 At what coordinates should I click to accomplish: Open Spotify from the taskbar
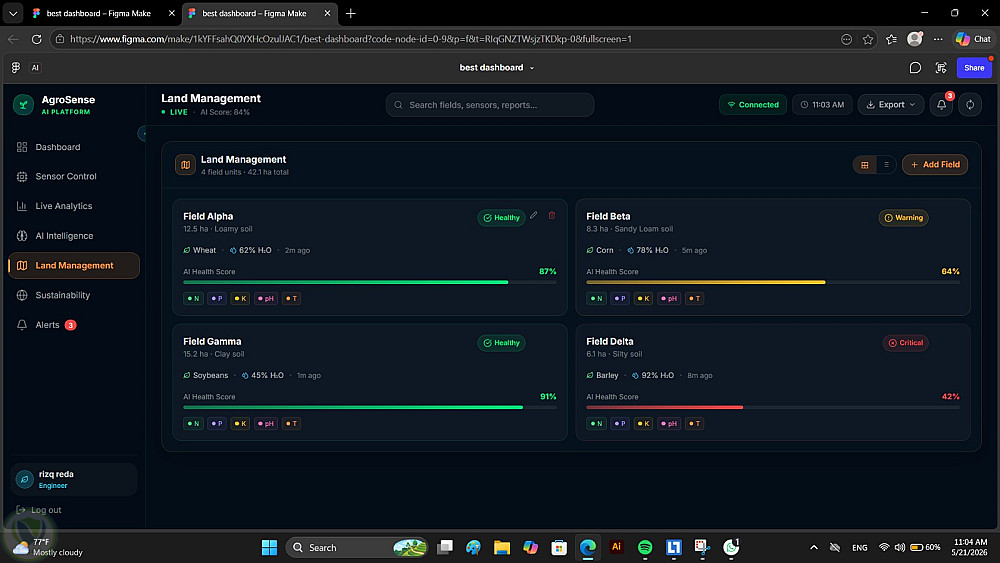point(645,547)
